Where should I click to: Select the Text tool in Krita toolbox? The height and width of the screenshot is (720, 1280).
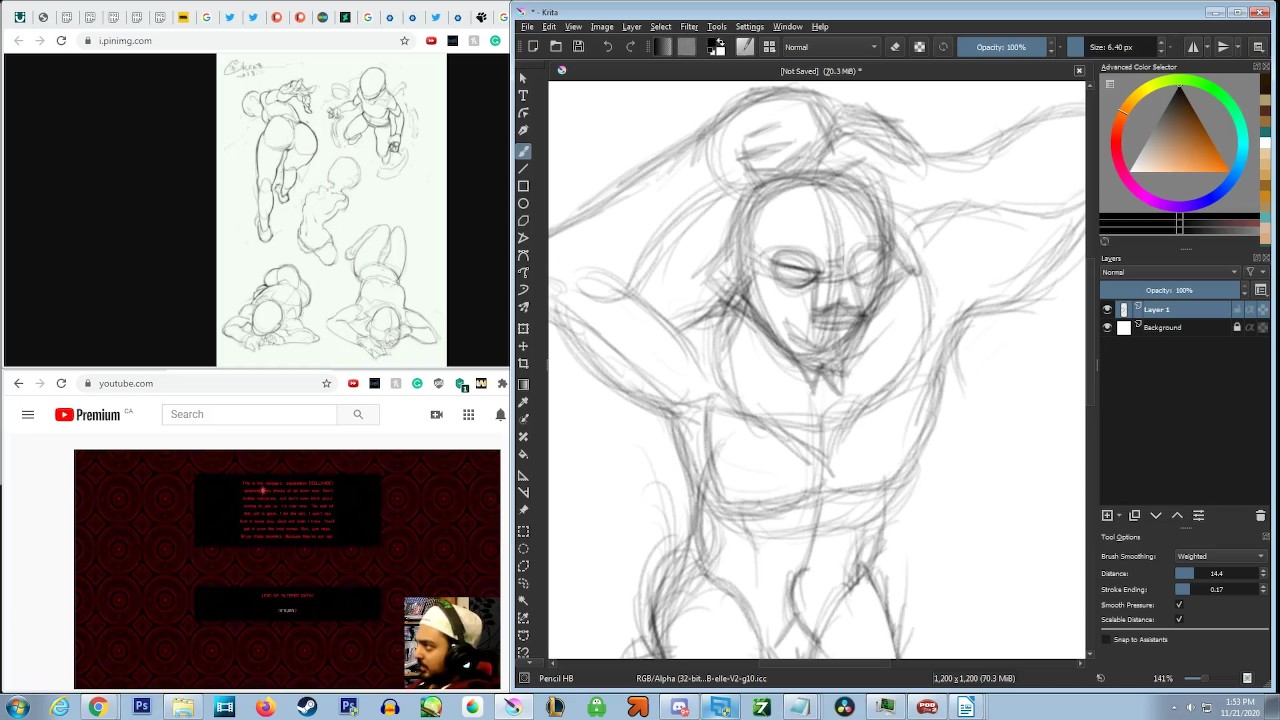(523, 95)
